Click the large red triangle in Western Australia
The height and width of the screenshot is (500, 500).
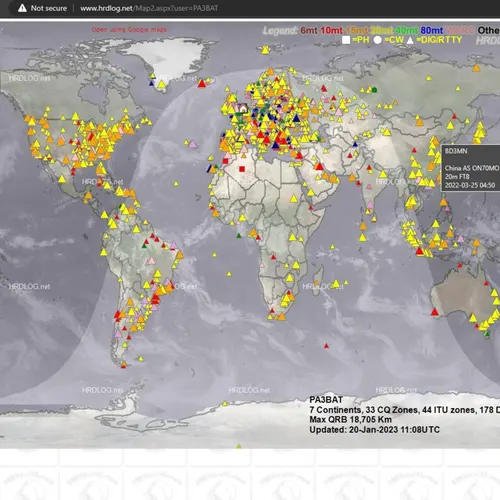click(434, 312)
